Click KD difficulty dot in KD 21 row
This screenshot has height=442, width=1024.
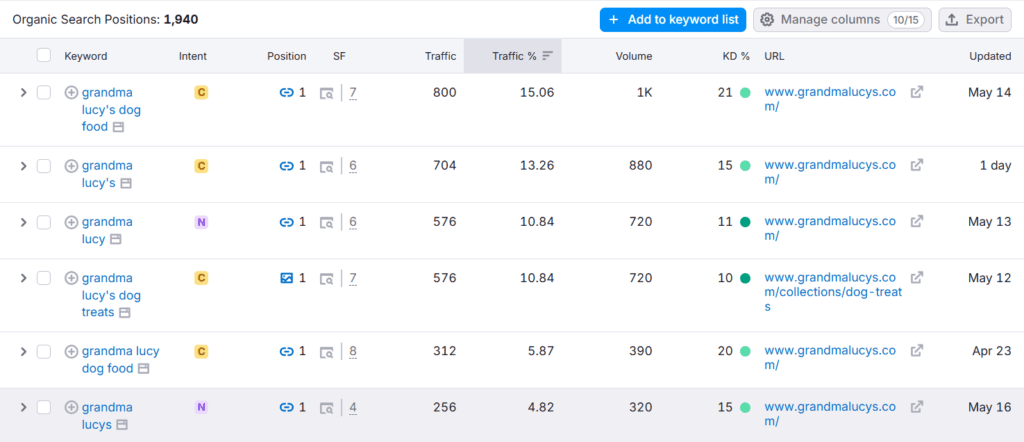(744, 93)
